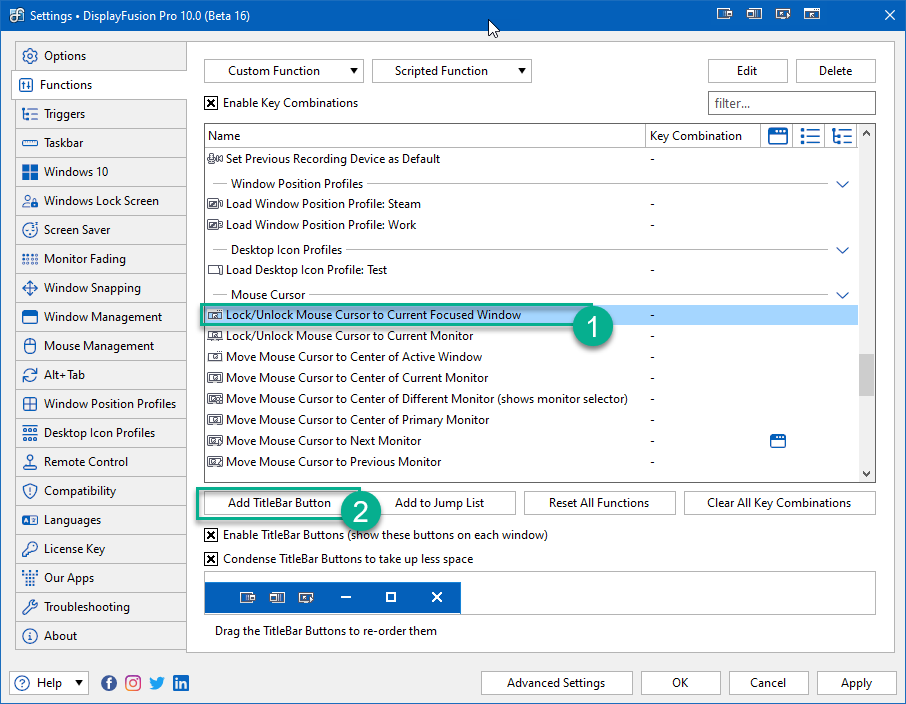Open the Twitter icon link
The width and height of the screenshot is (906, 704).
157,683
